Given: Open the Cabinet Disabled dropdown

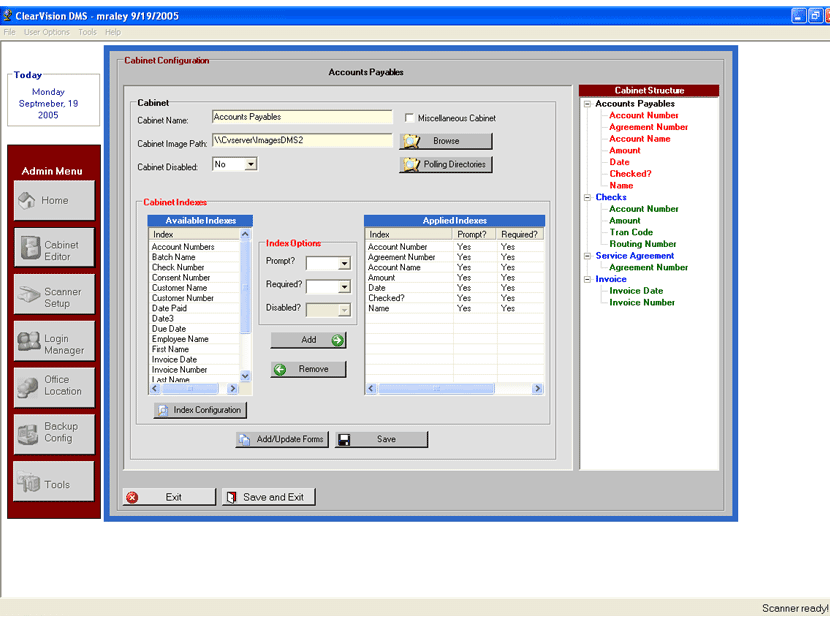Looking at the screenshot, I should point(250,164).
